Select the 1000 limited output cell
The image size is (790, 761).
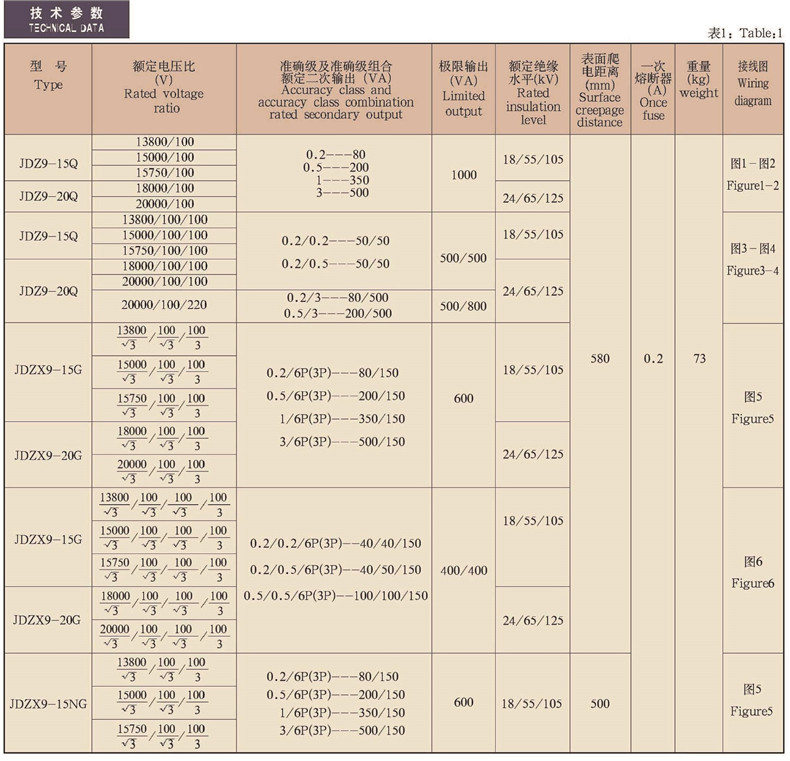pos(463,174)
